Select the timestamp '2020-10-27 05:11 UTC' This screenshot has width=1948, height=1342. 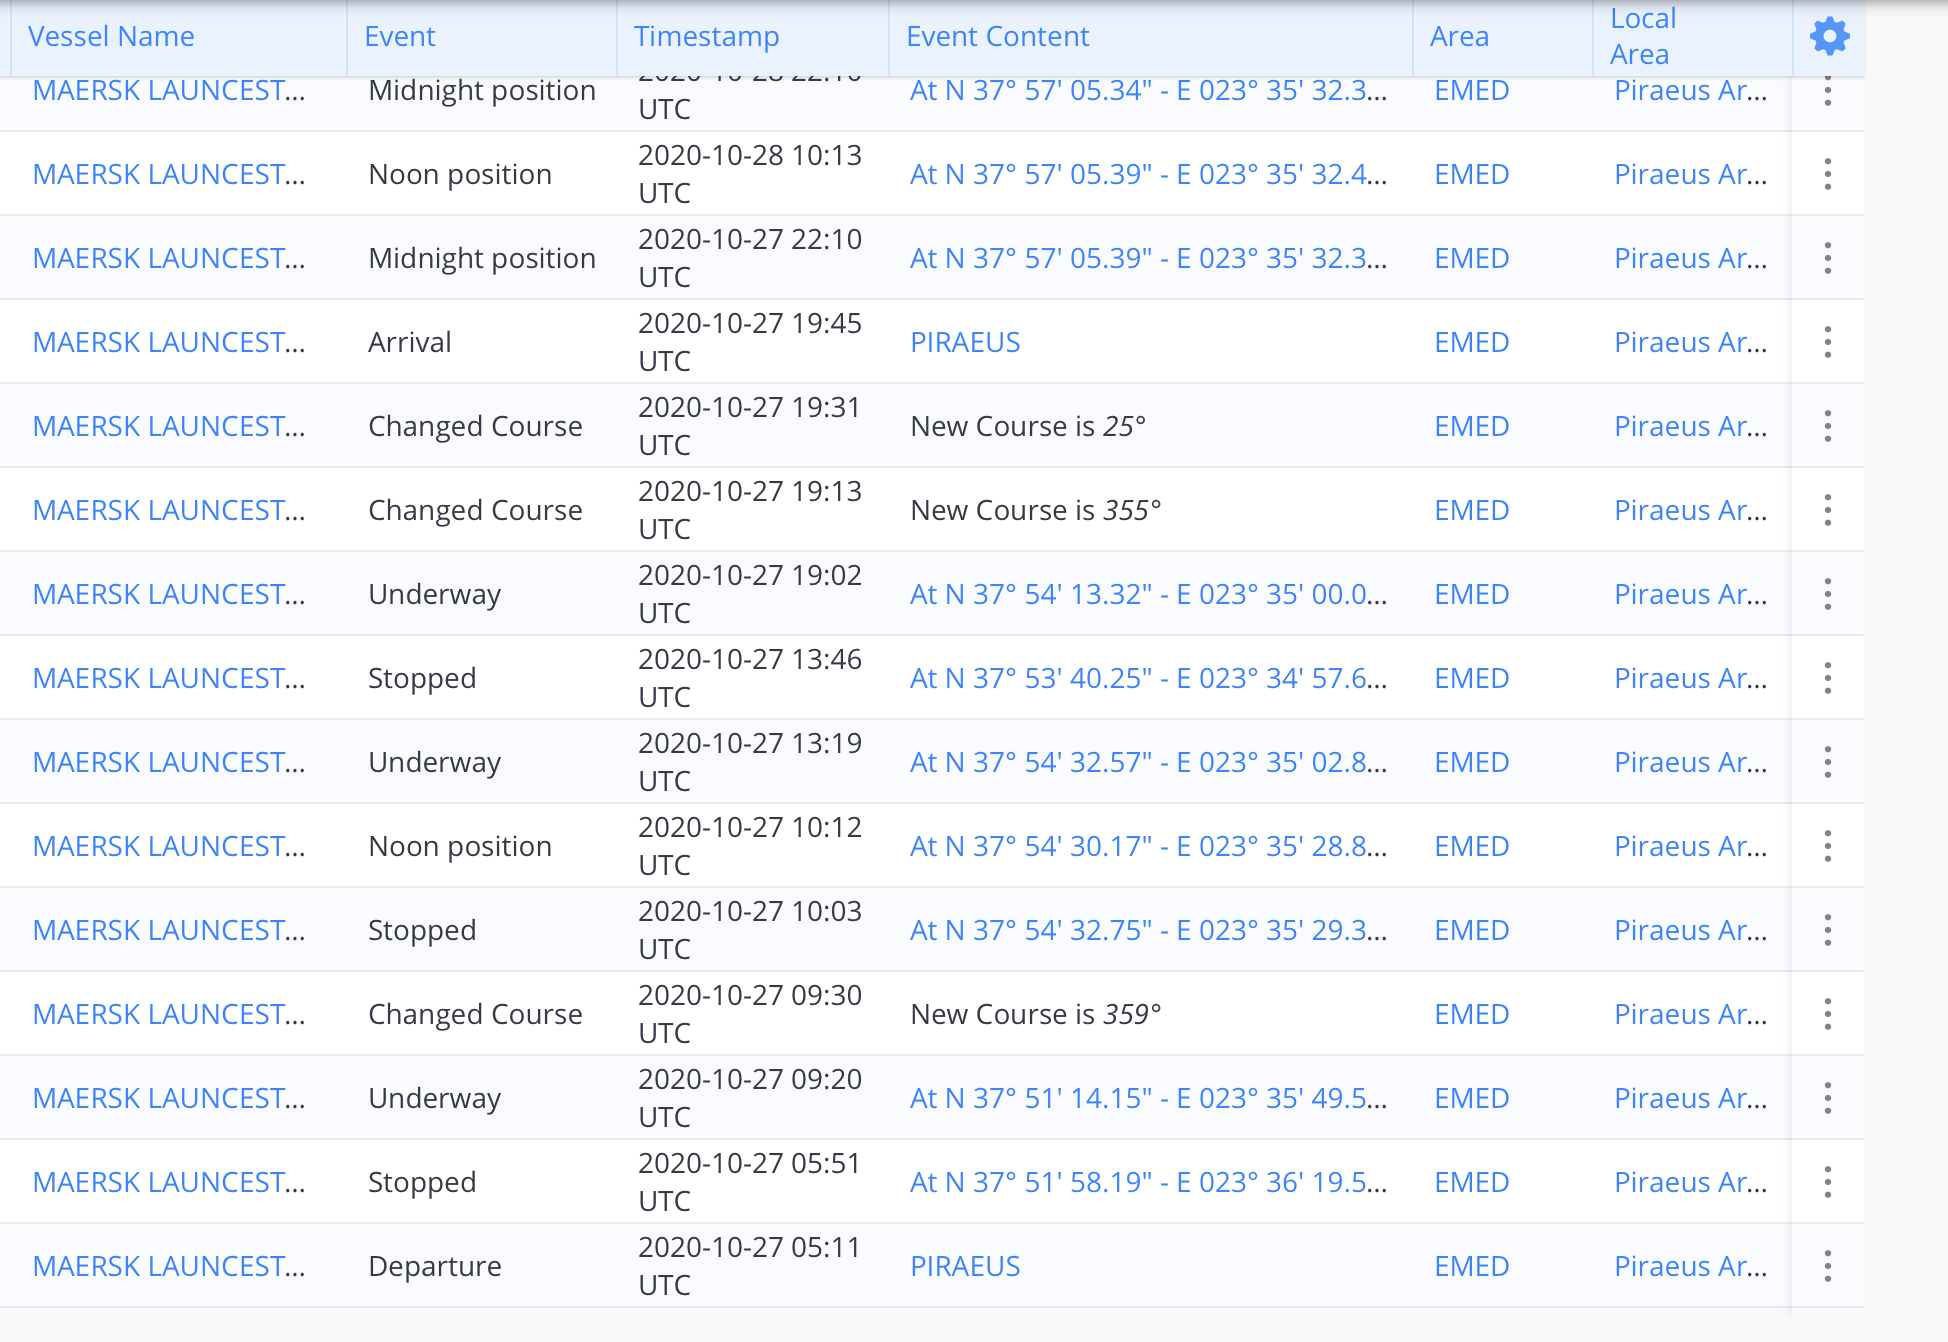pos(750,1266)
